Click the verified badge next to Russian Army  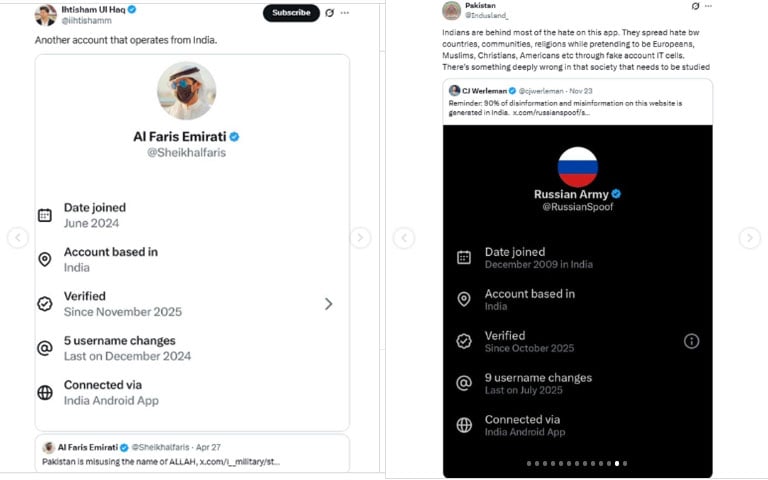tap(617, 194)
